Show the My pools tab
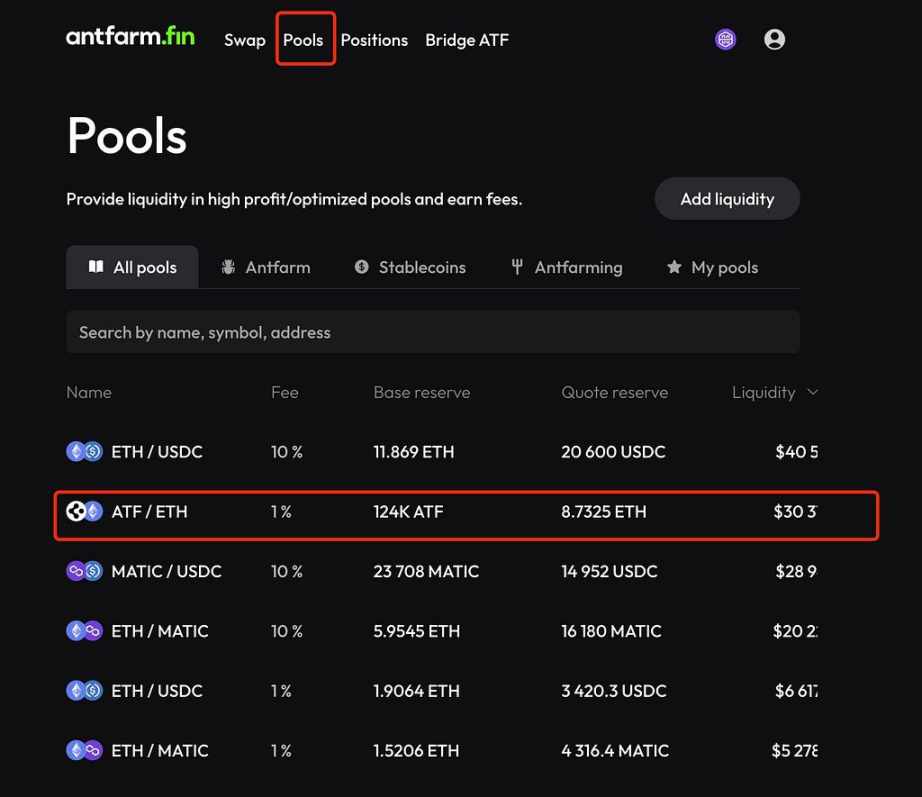 (712, 268)
